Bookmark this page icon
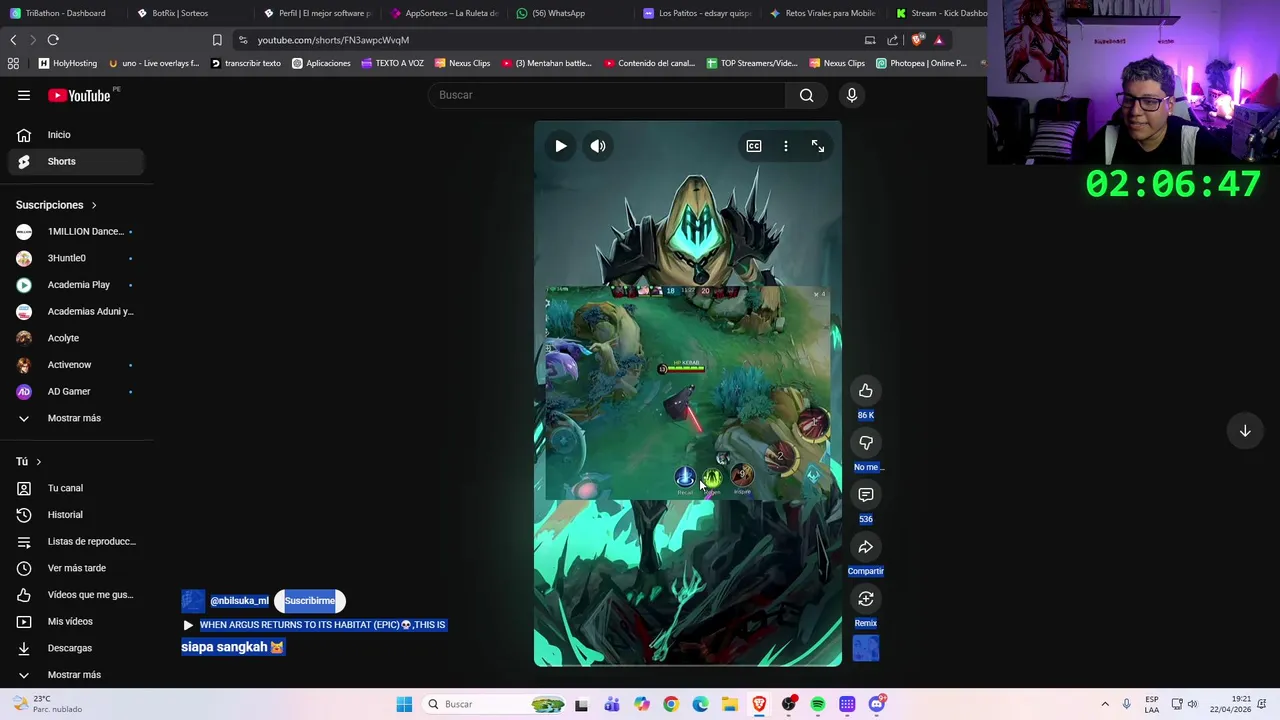1280x720 pixels. [x=217, y=40]
